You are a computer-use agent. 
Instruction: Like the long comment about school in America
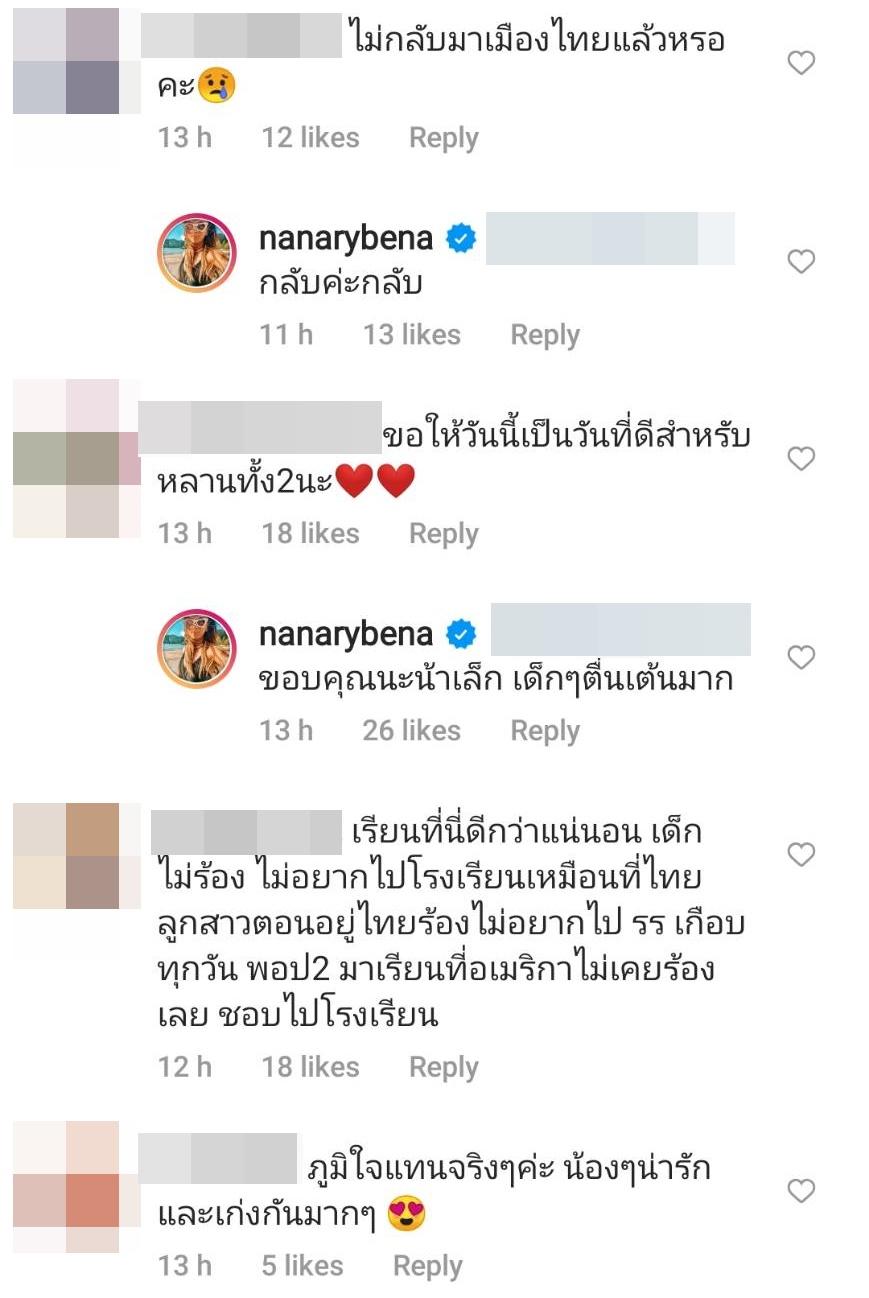[x=801, y=854]
